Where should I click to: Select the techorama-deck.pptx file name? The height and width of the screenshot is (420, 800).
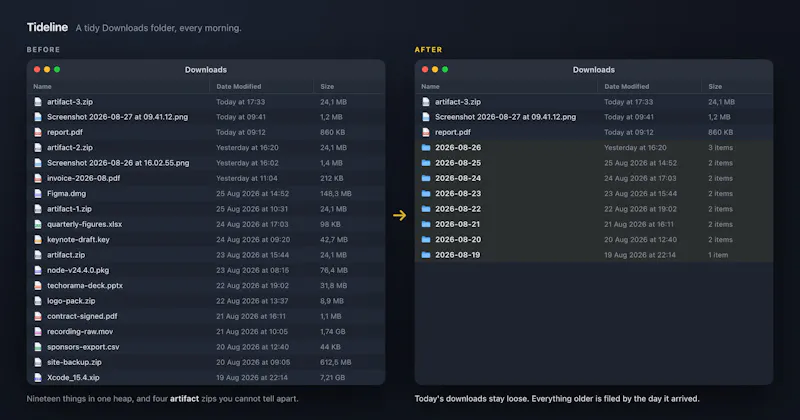pyautogui.click(x=85, y=285)
